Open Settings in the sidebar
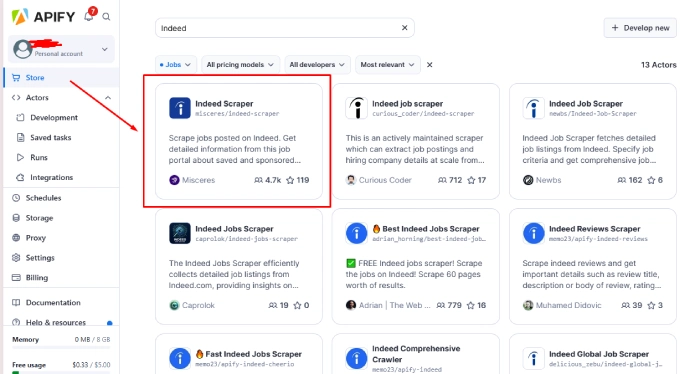 (40, 258)
